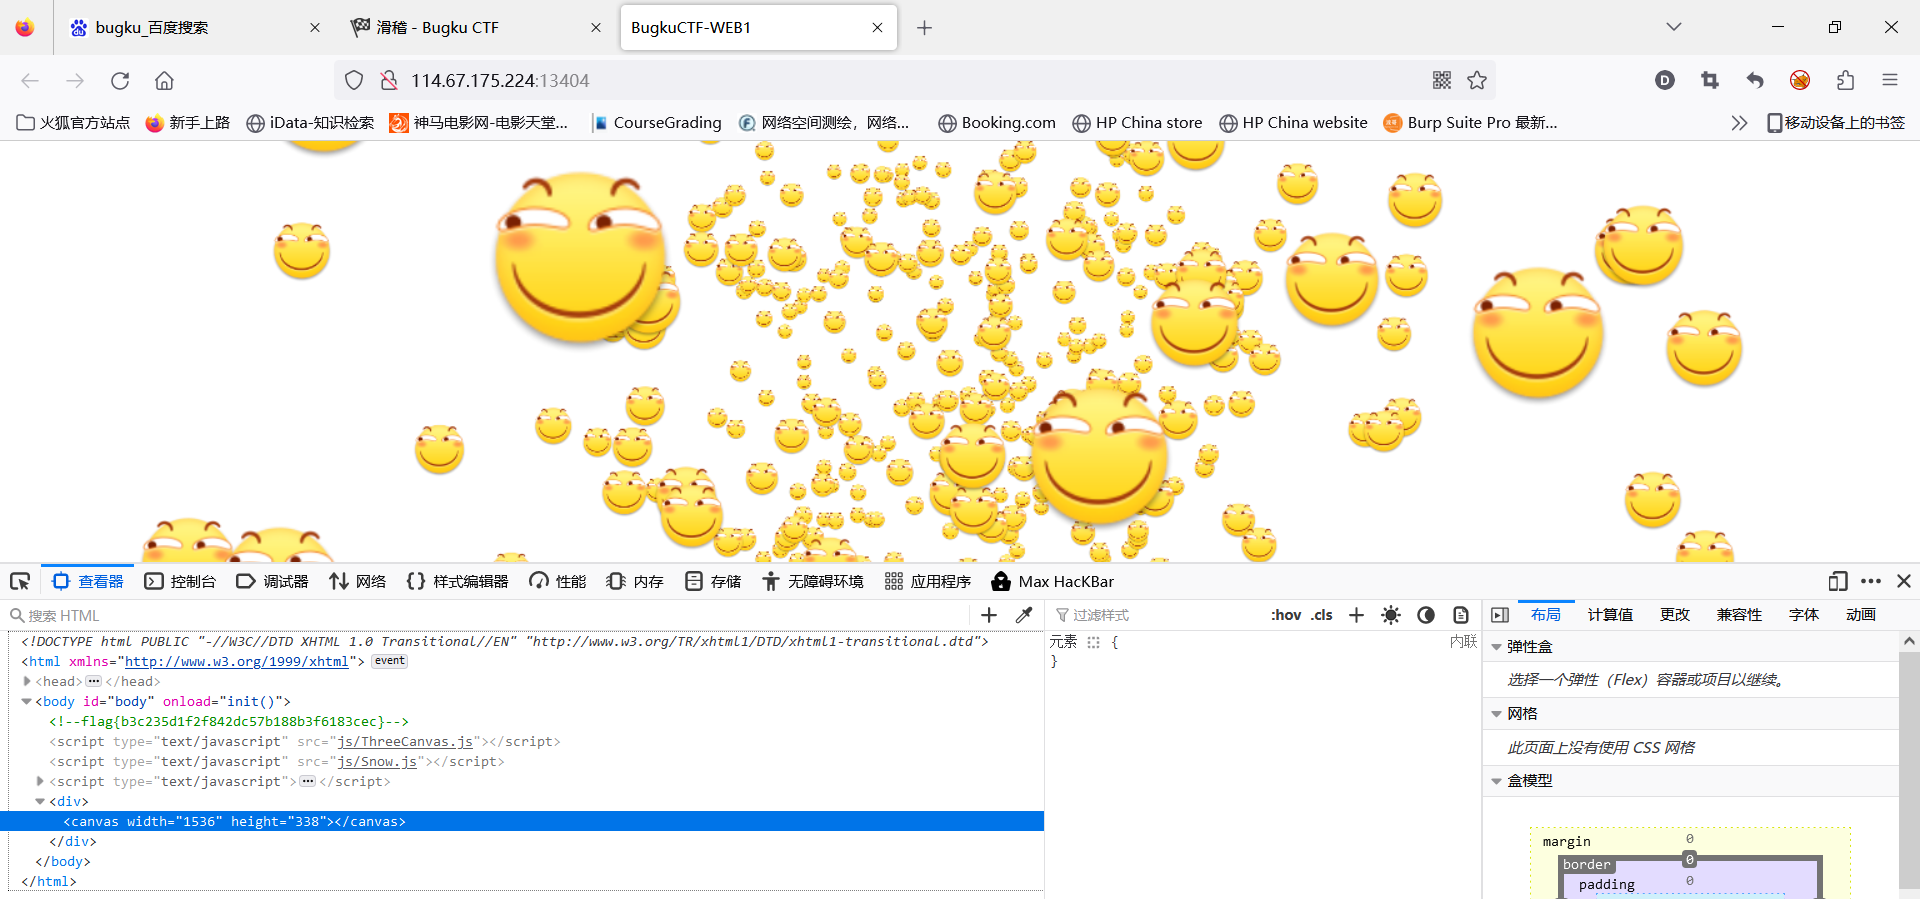Go to the browser home page icon

point(165,80)
